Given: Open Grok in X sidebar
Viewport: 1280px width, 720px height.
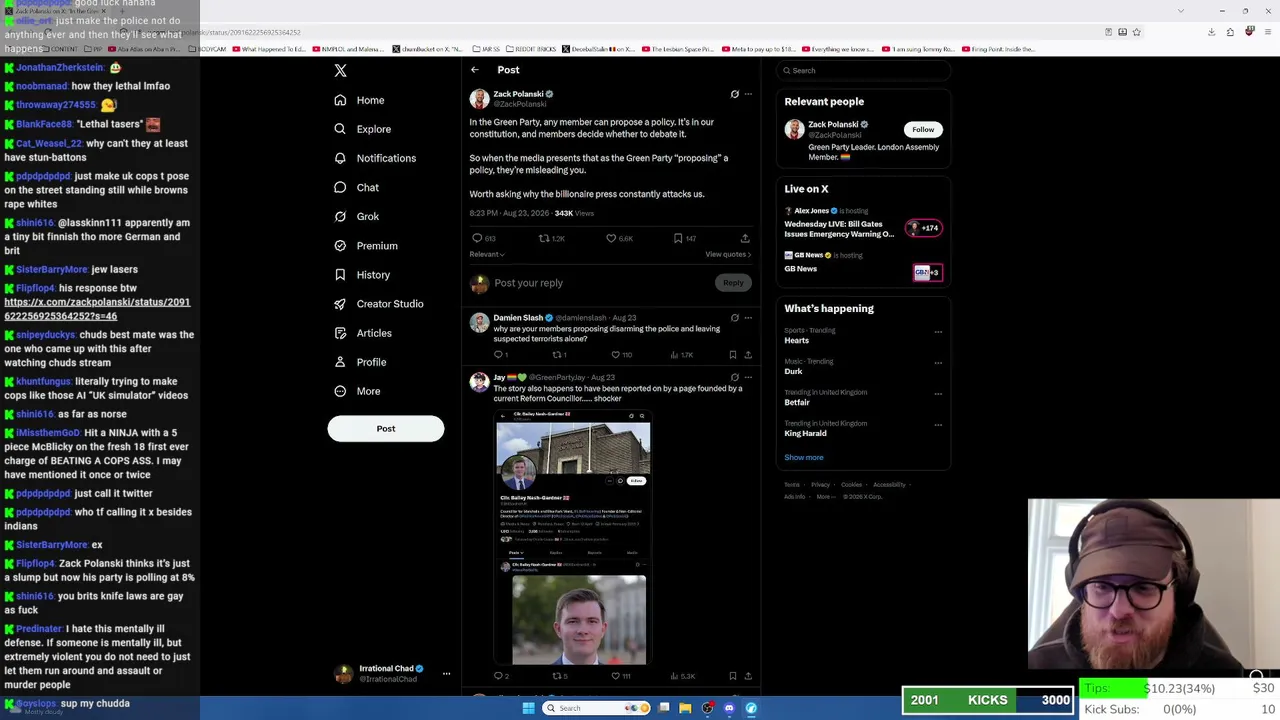Looking at the screenshot, I should click(x=356, y=216).
